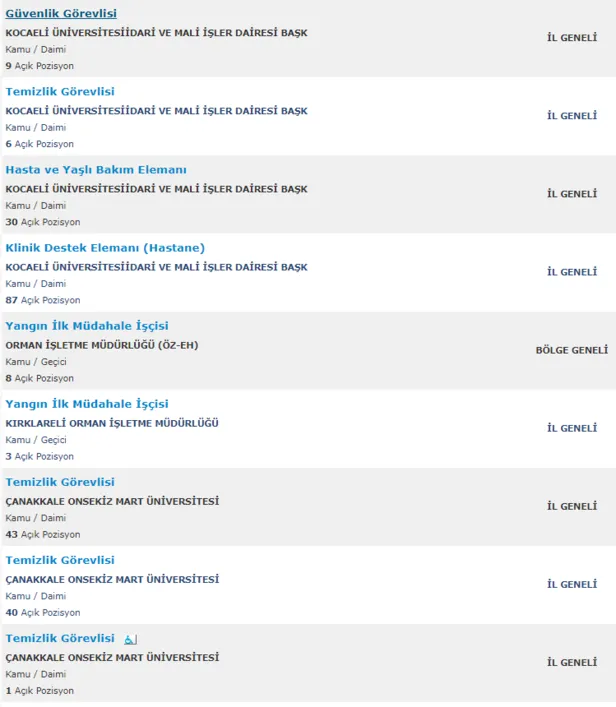The width and height of the screenshot is (616, 707).
Task: Open Temizlik Görevlisi listing with 43 positions
Action: coord(60,482)
